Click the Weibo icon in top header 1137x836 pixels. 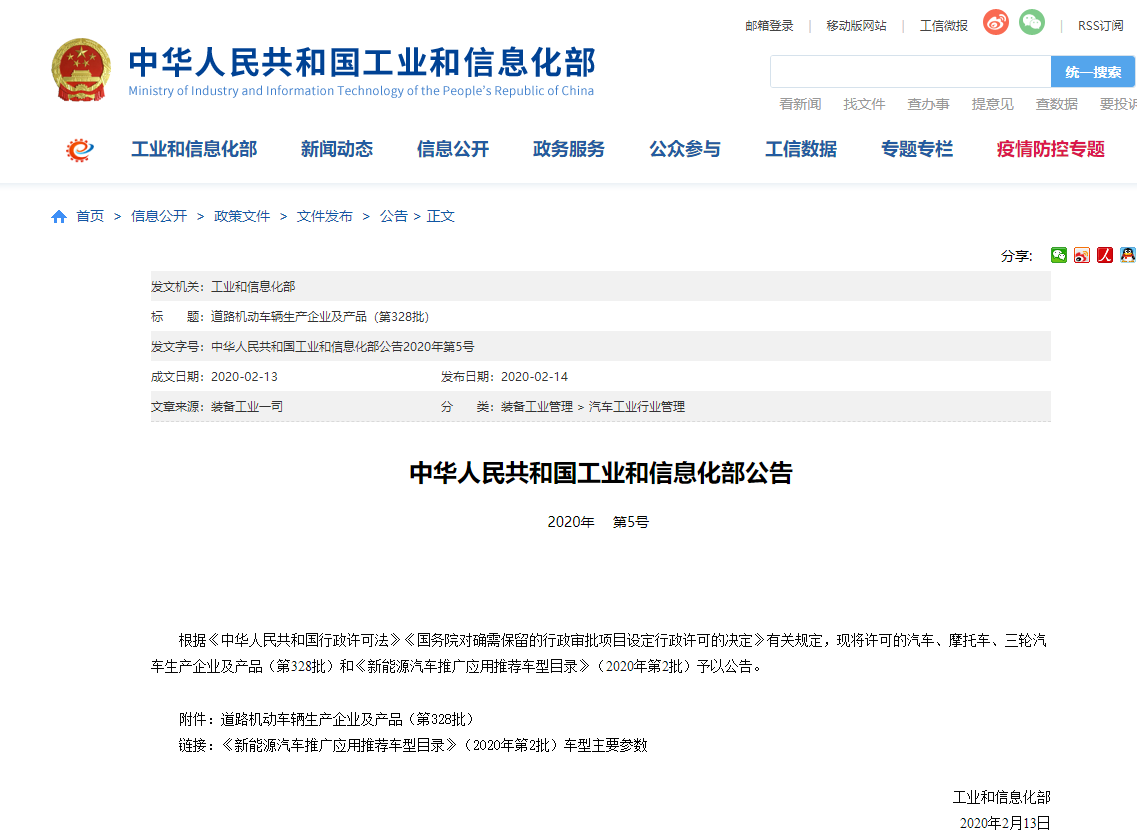pos(995,23)
